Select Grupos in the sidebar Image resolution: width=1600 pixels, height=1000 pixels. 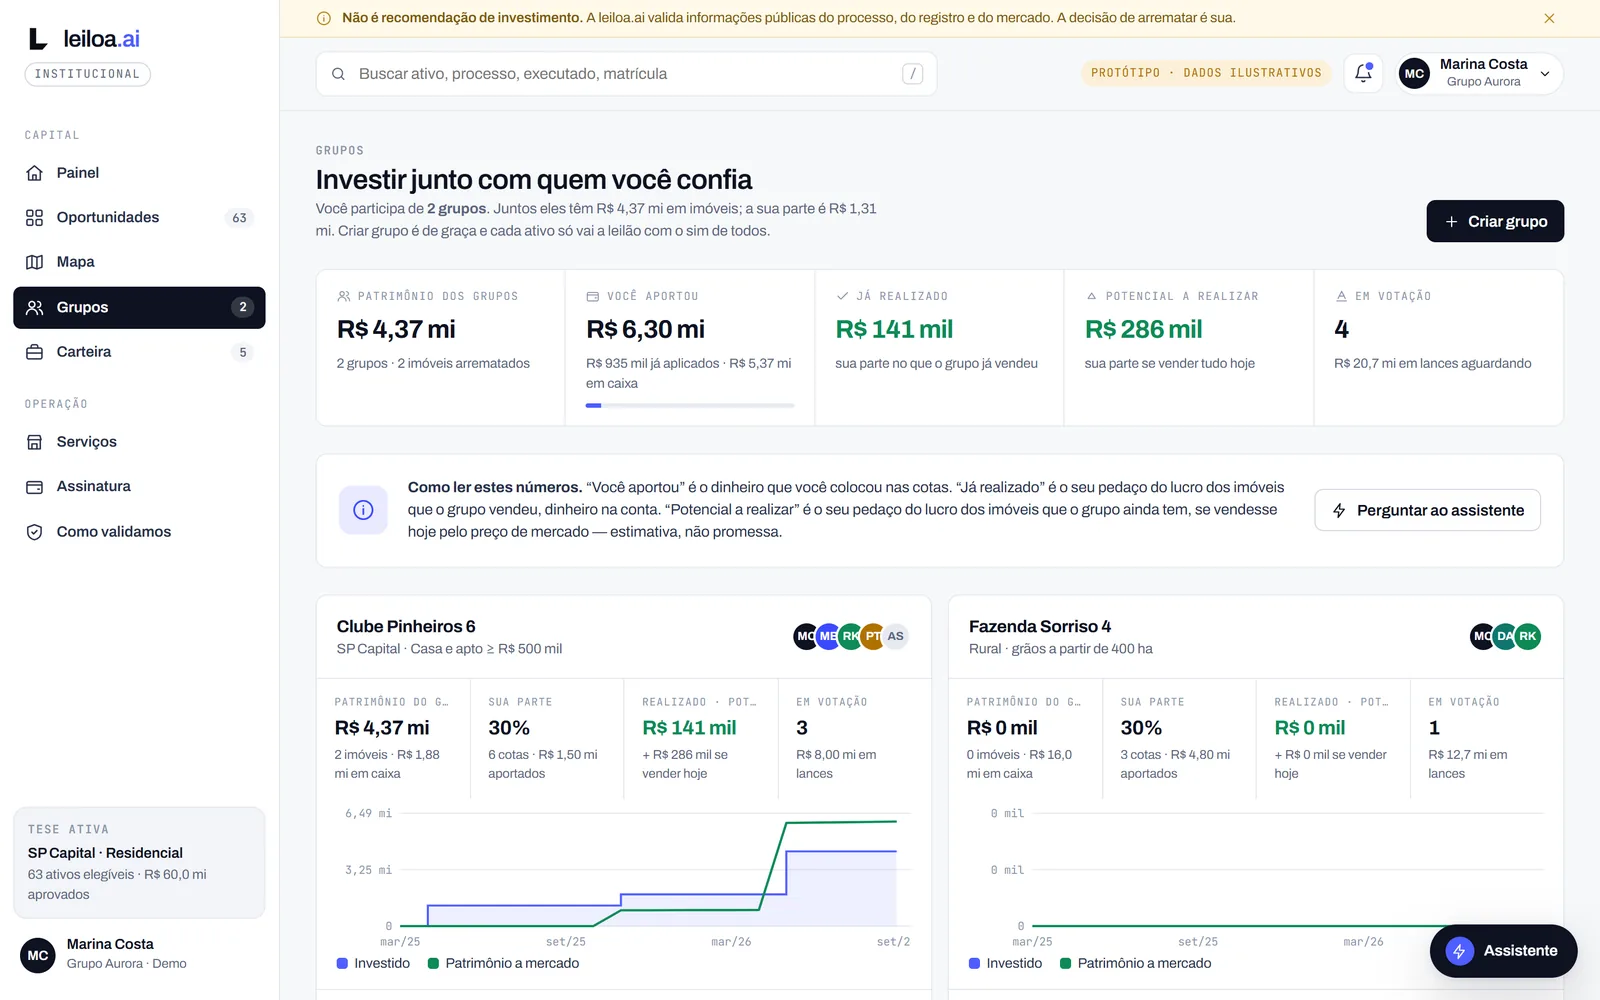click(139, 307)
